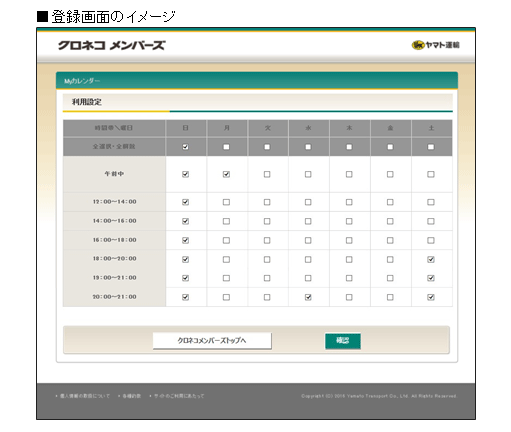The image size is (511, 432).
Task: Click the クロネコメンバーズ header logo
Action: pyautogui.click(x=112, y=45)
